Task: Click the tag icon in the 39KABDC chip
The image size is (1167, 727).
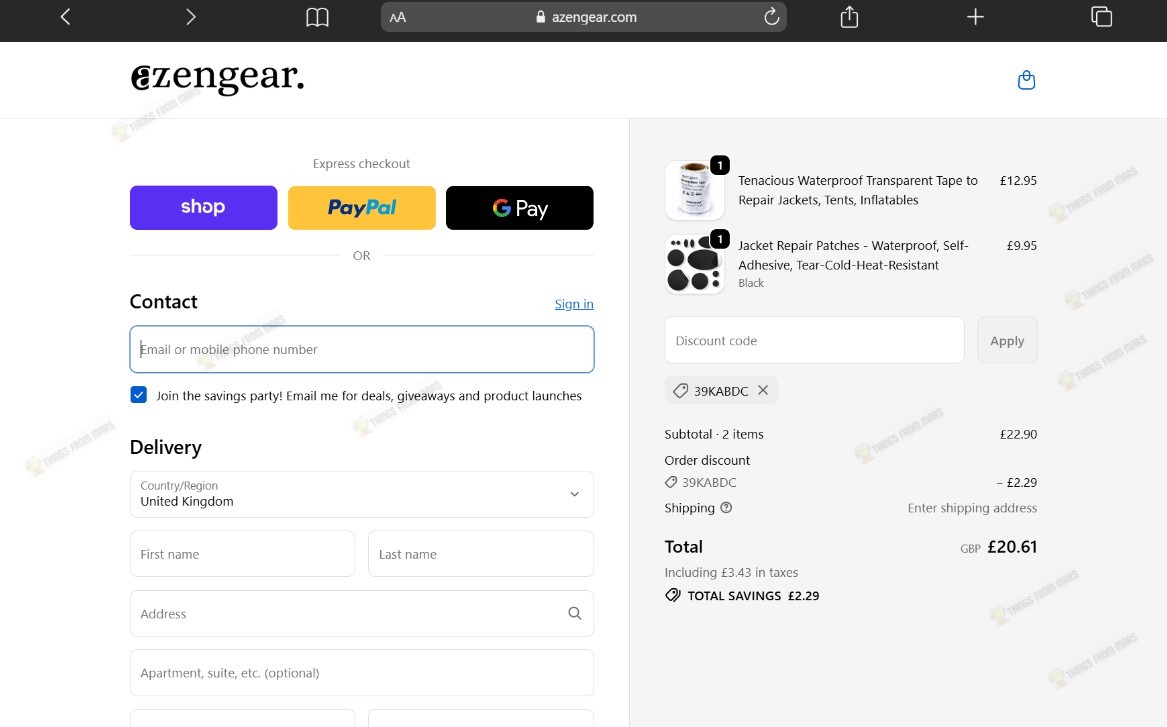Action: (x=680, y=391)
